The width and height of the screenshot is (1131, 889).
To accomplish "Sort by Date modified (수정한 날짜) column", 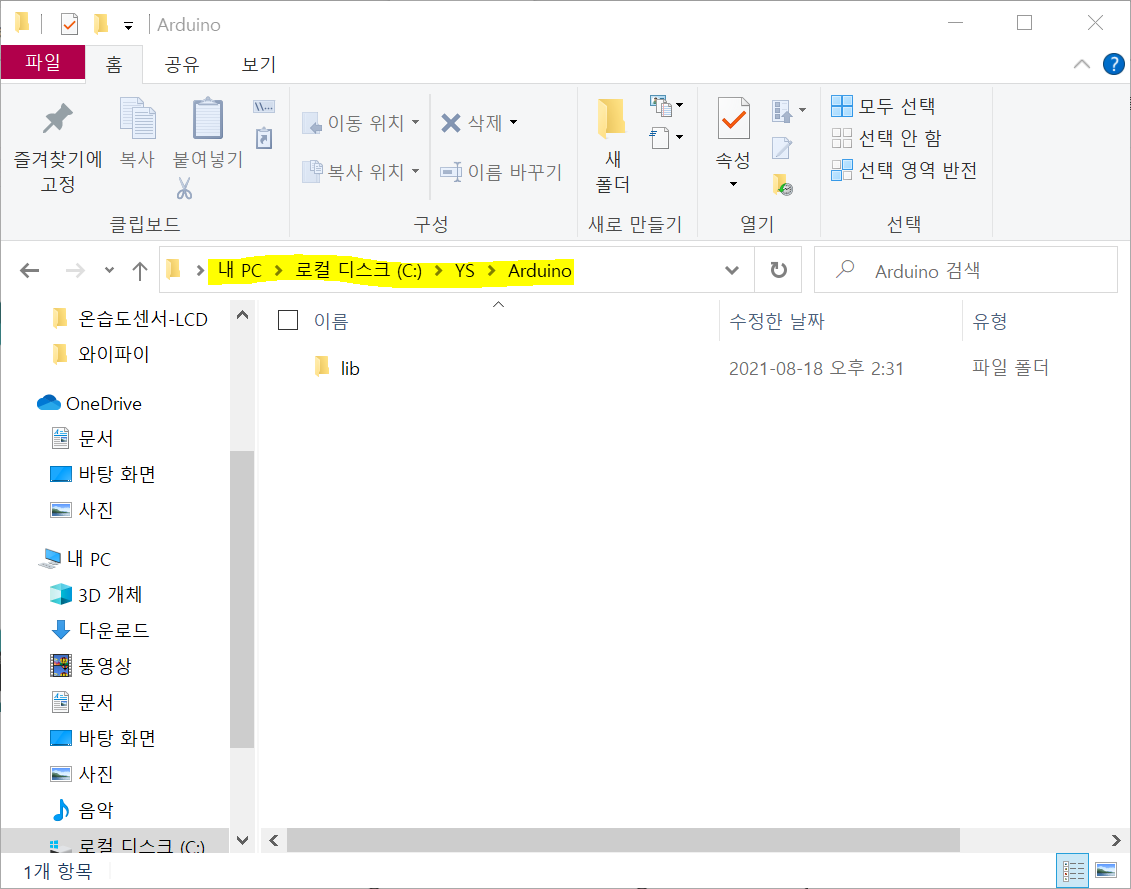I will click(777, 321).
